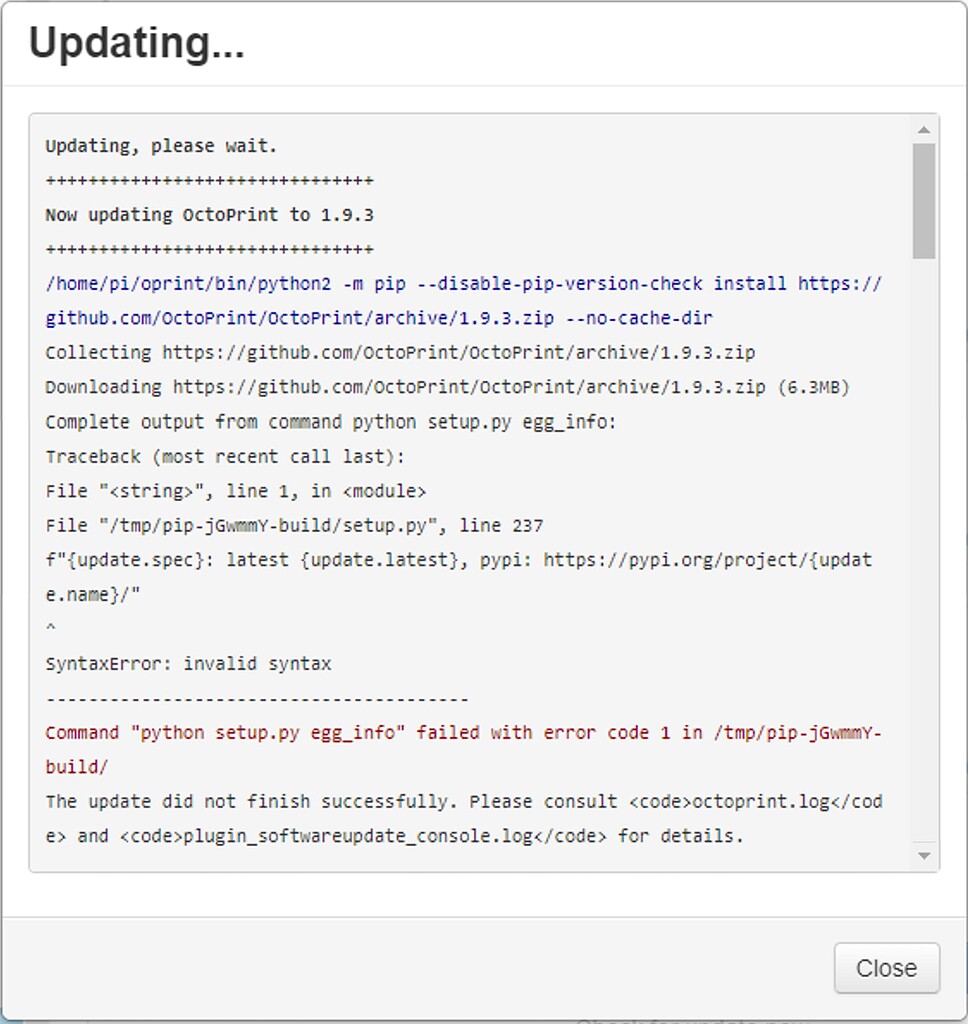Screen dimensions: 968x1024
Task: Click the blue github.com archive --no-cache-dir line
Action: coord(379,318)
